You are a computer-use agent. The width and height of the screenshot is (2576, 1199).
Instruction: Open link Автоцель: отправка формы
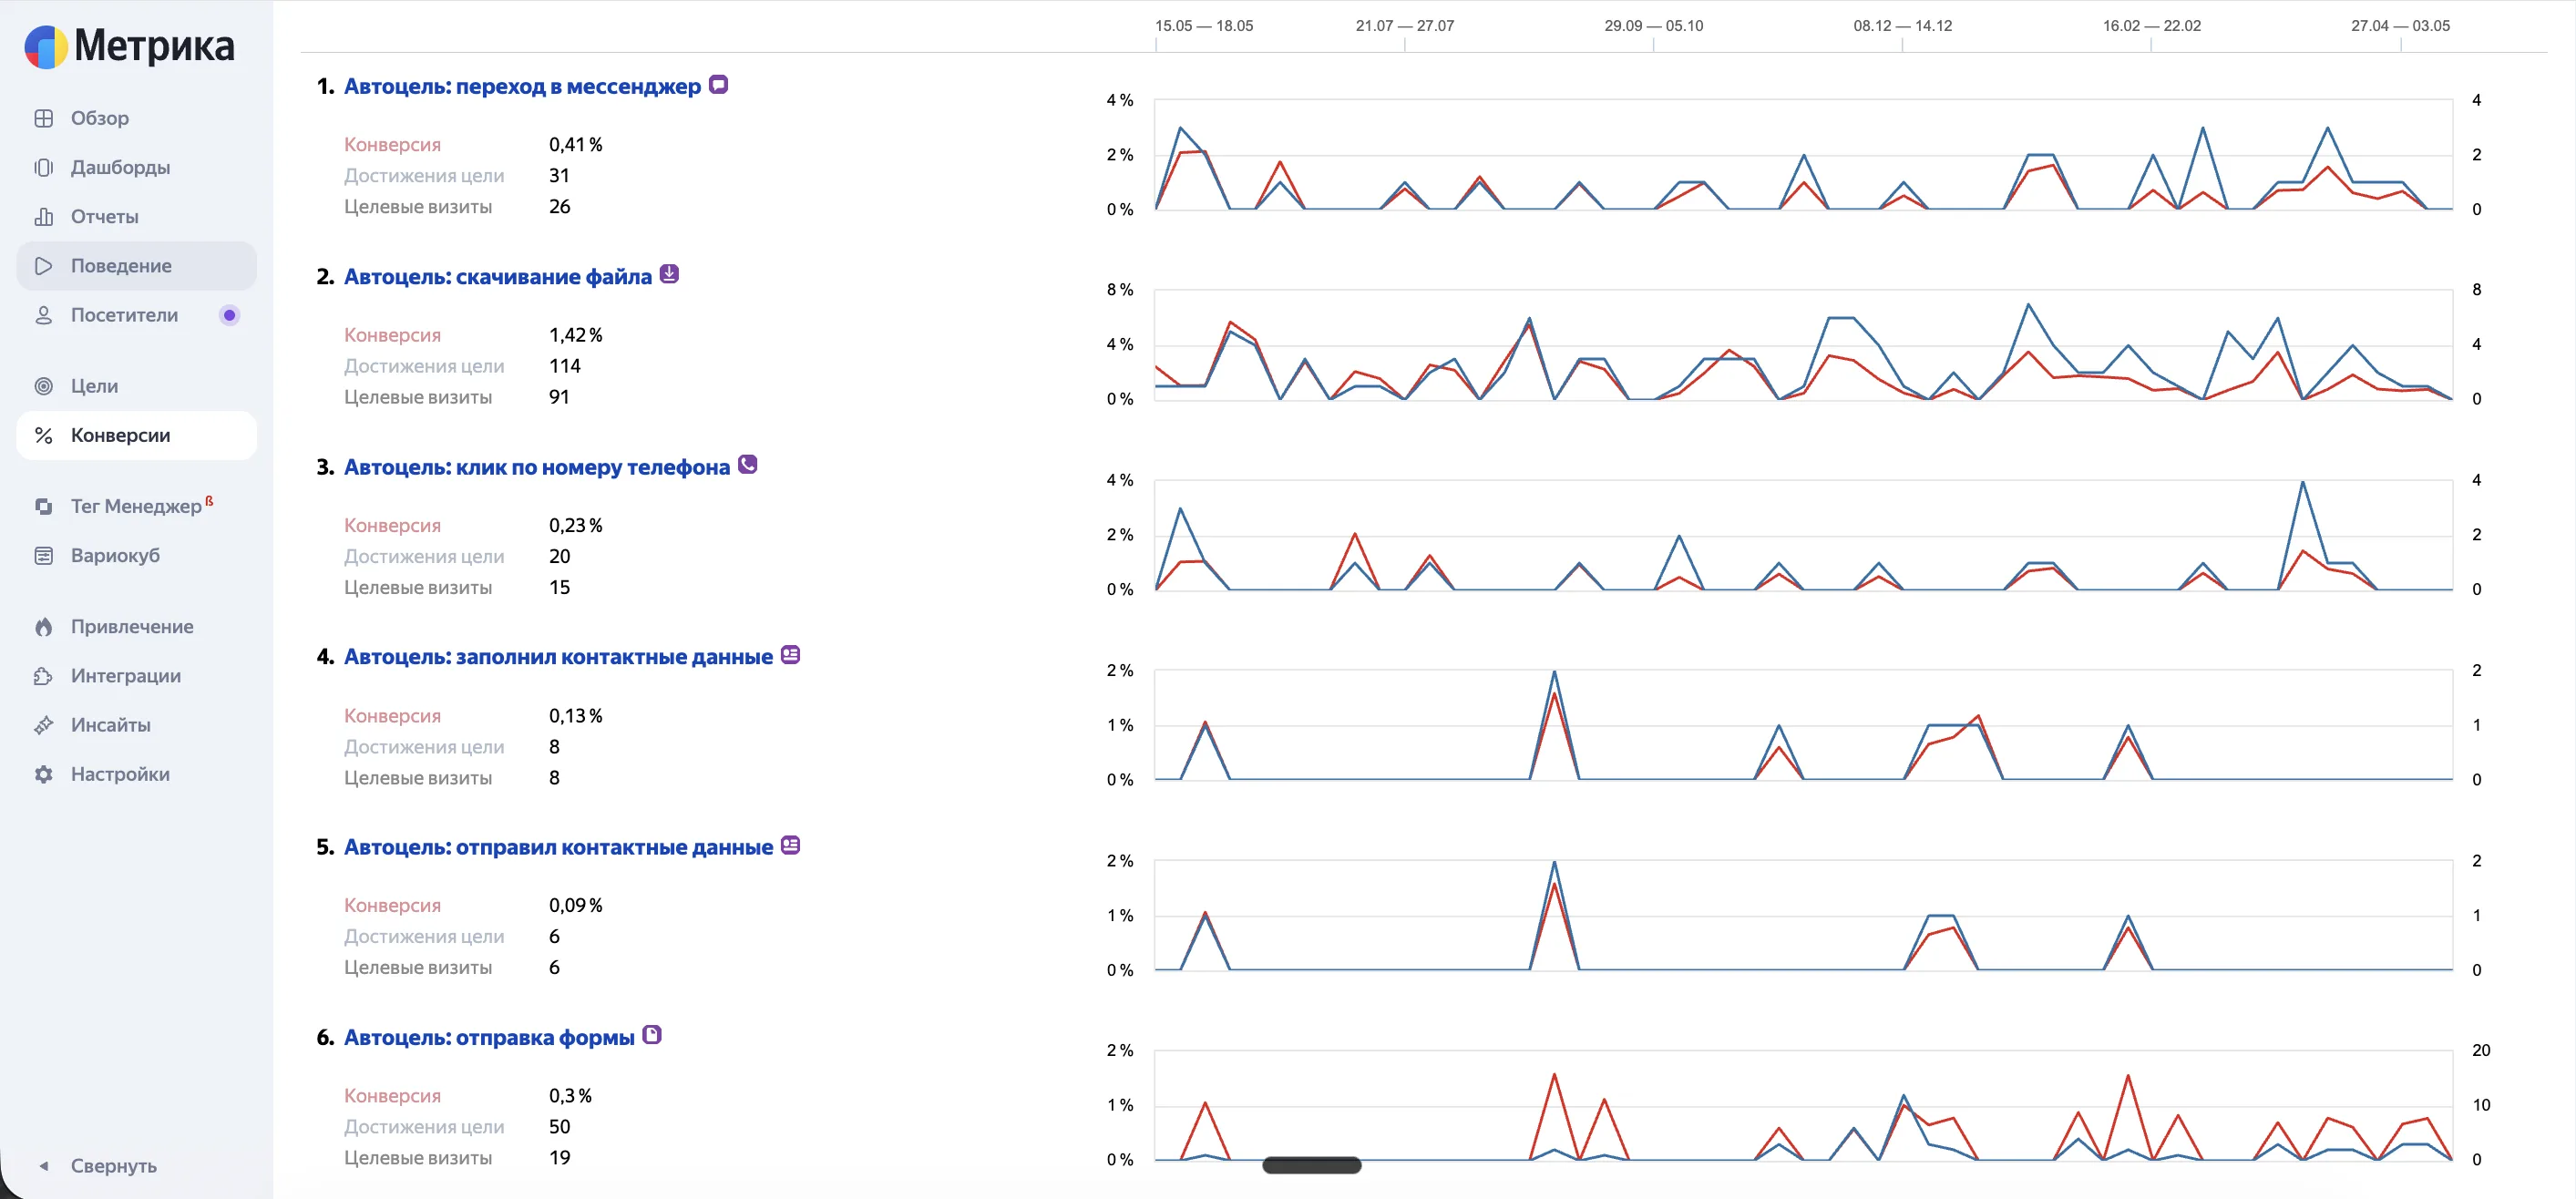(x=489, y=1037)
